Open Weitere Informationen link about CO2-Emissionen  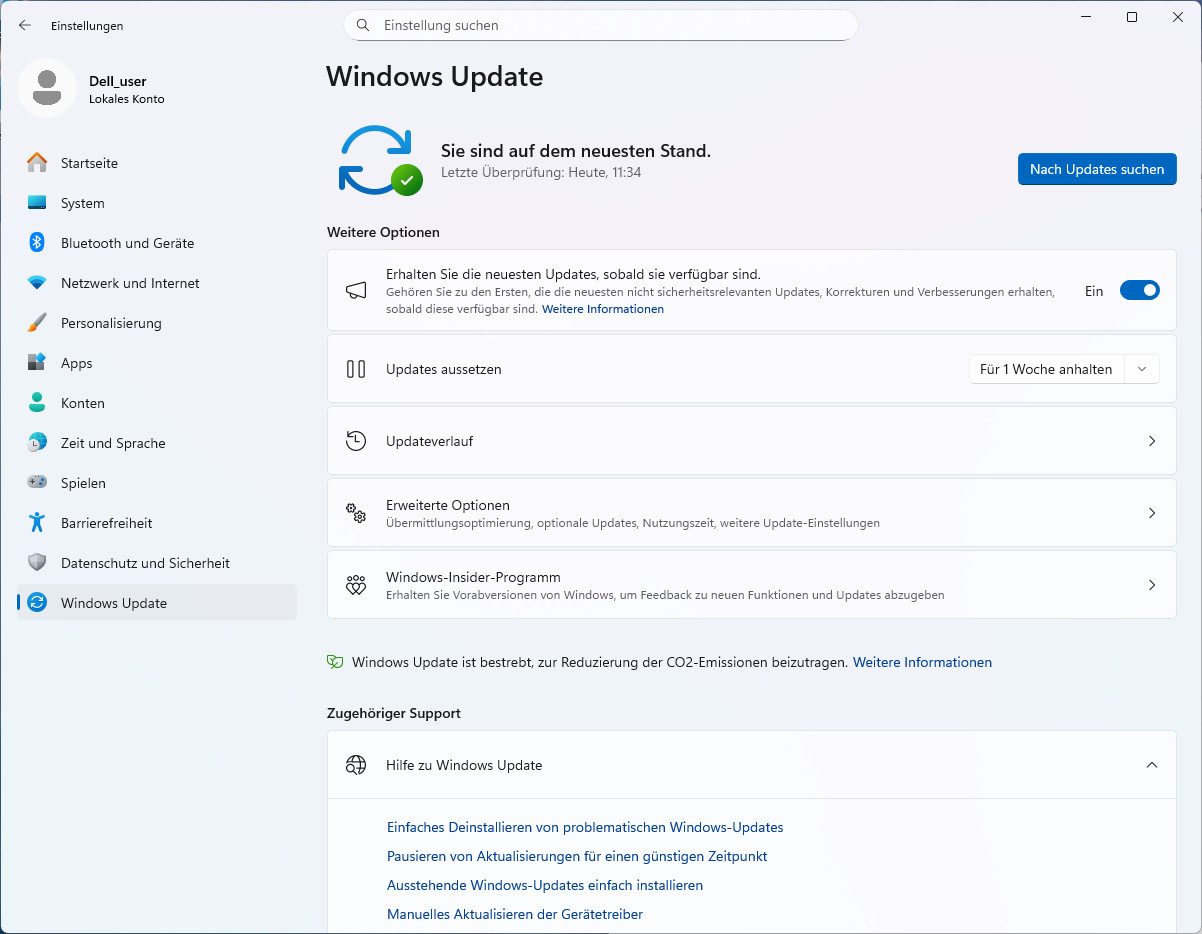pos(922,662)
